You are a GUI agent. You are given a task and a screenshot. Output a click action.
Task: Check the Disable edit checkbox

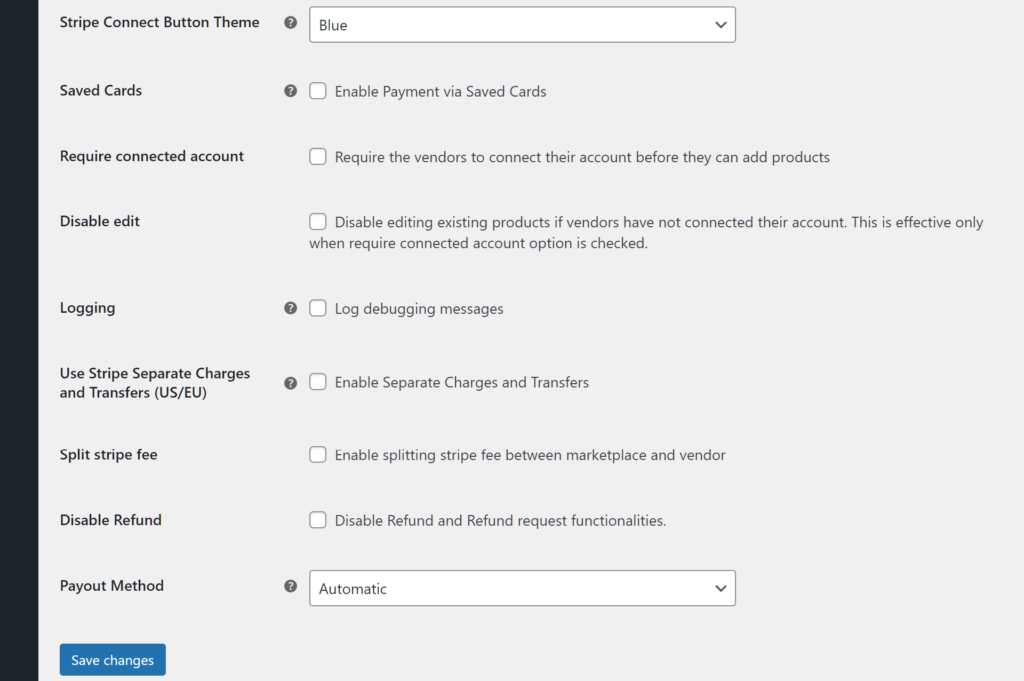[318, 222]
